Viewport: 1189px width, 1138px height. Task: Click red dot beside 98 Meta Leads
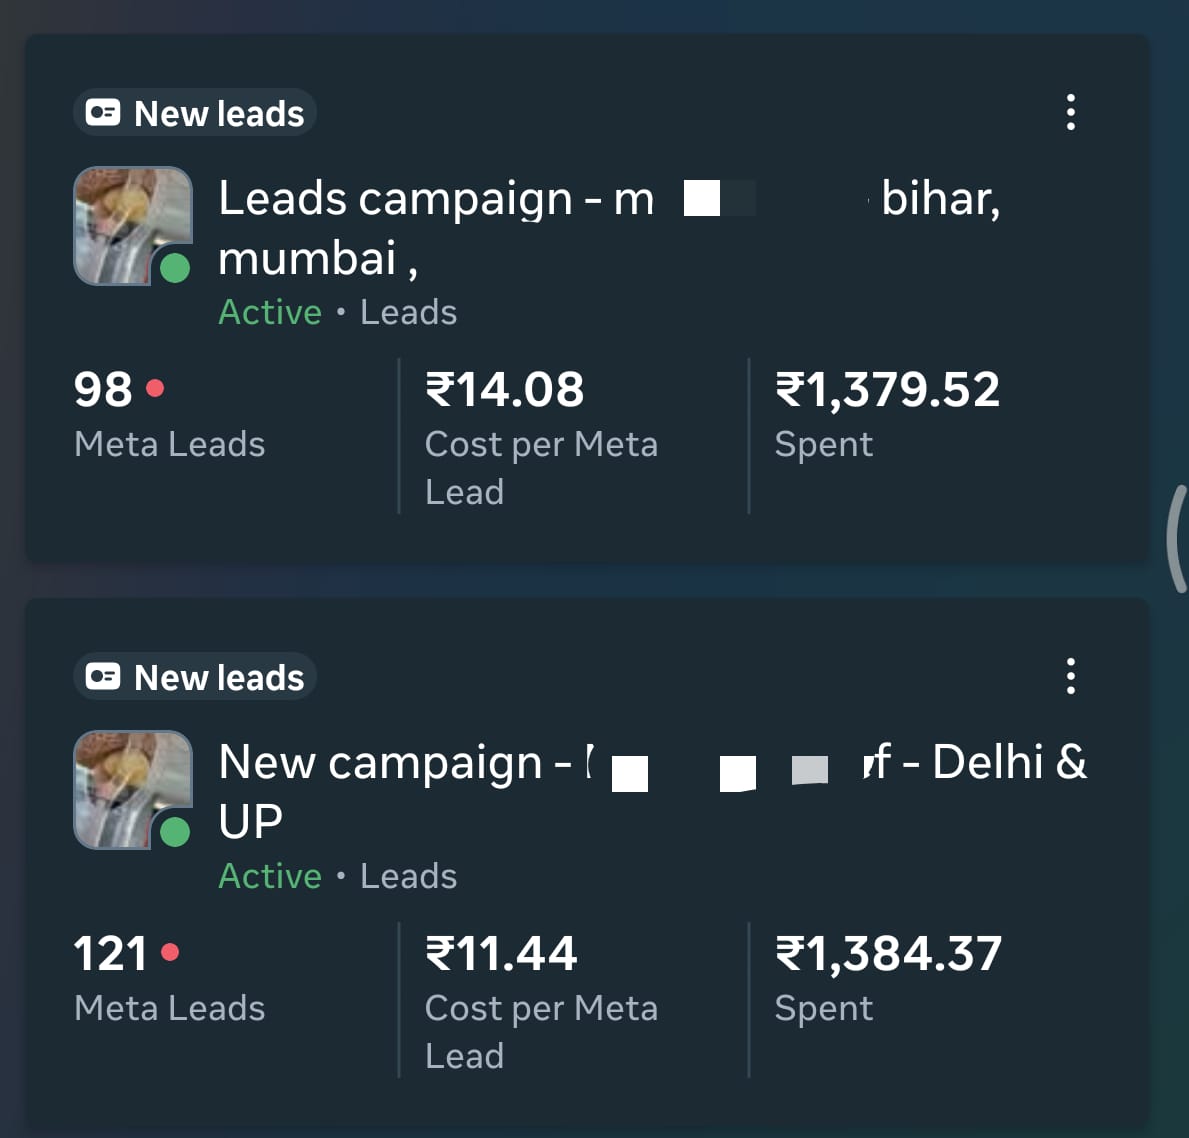click(x=155, y=388)
